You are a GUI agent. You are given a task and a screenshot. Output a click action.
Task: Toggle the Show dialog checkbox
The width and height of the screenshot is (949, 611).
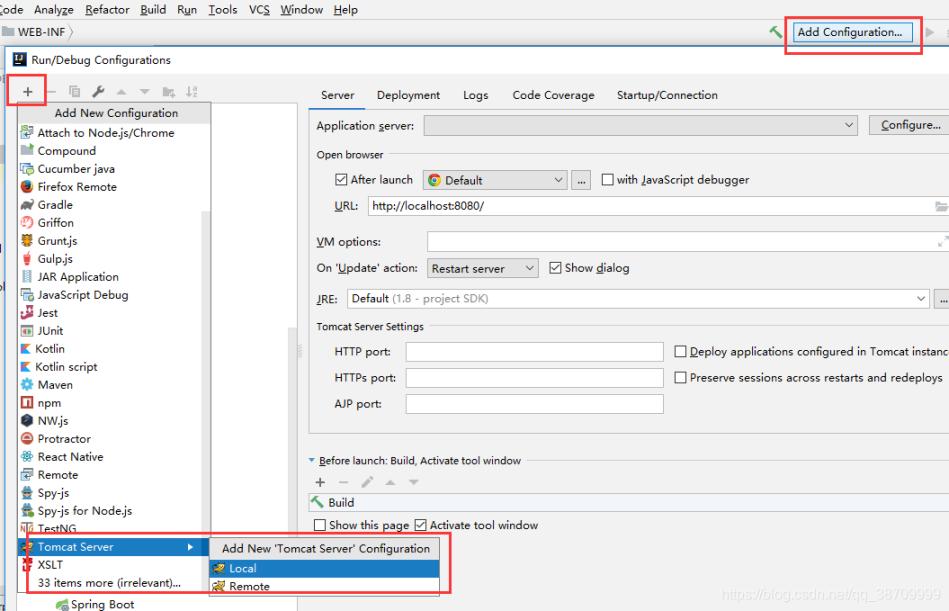(555, 268)
